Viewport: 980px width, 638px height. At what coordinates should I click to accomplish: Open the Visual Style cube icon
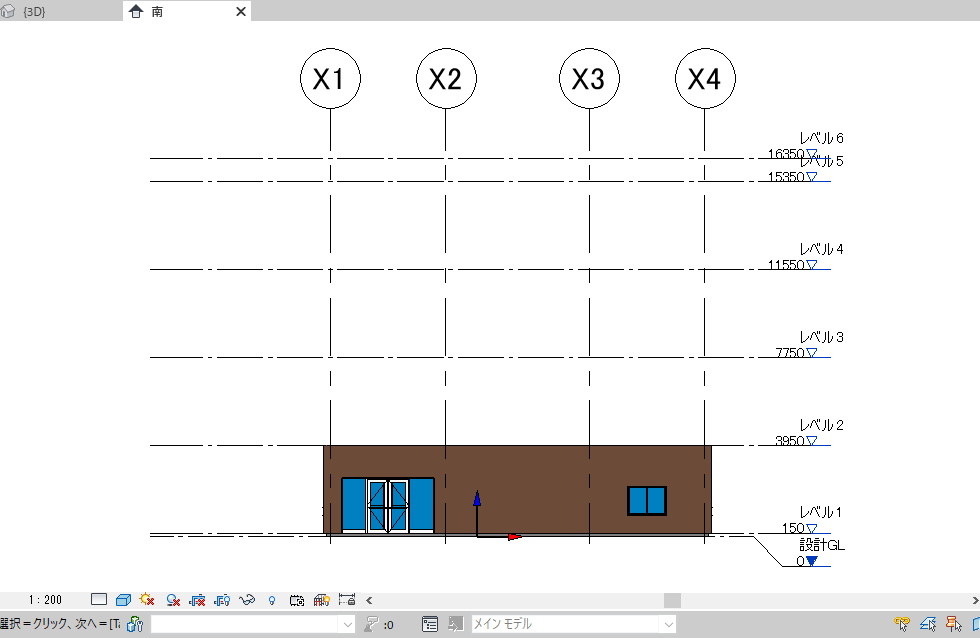(x=123, y=600)
